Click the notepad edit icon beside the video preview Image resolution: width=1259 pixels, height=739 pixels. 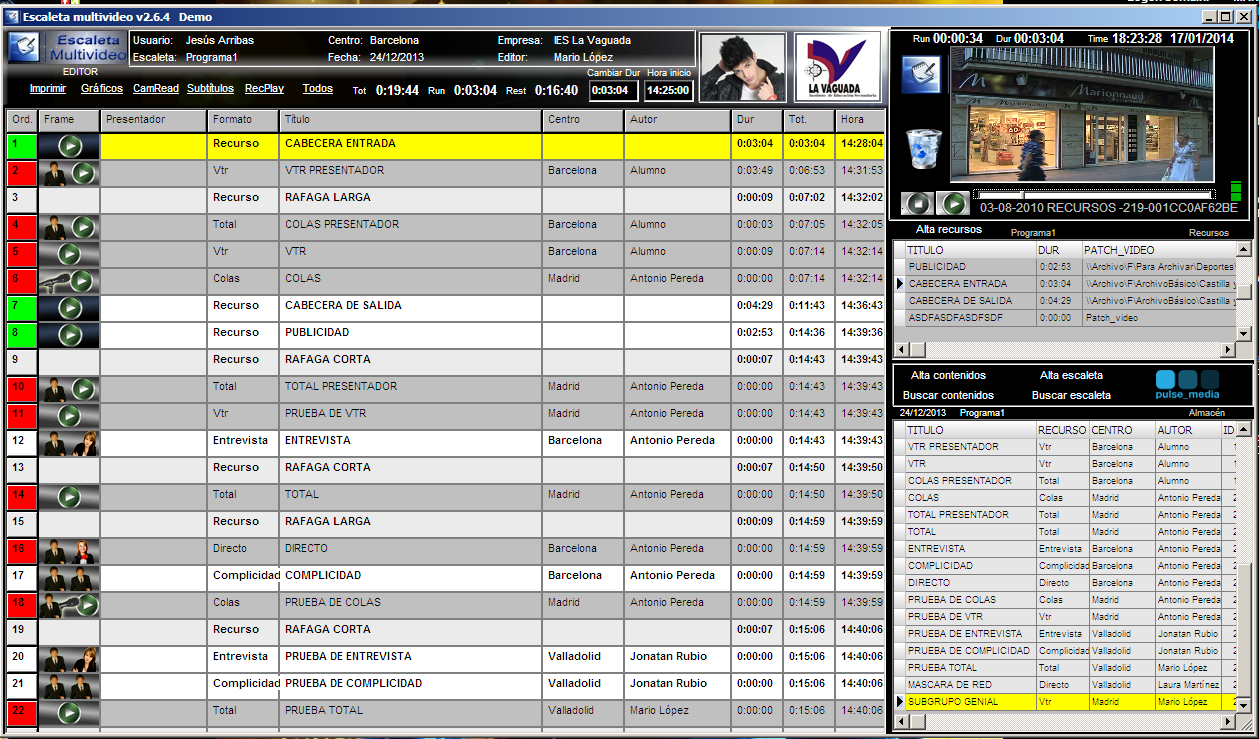pos(921,75)
